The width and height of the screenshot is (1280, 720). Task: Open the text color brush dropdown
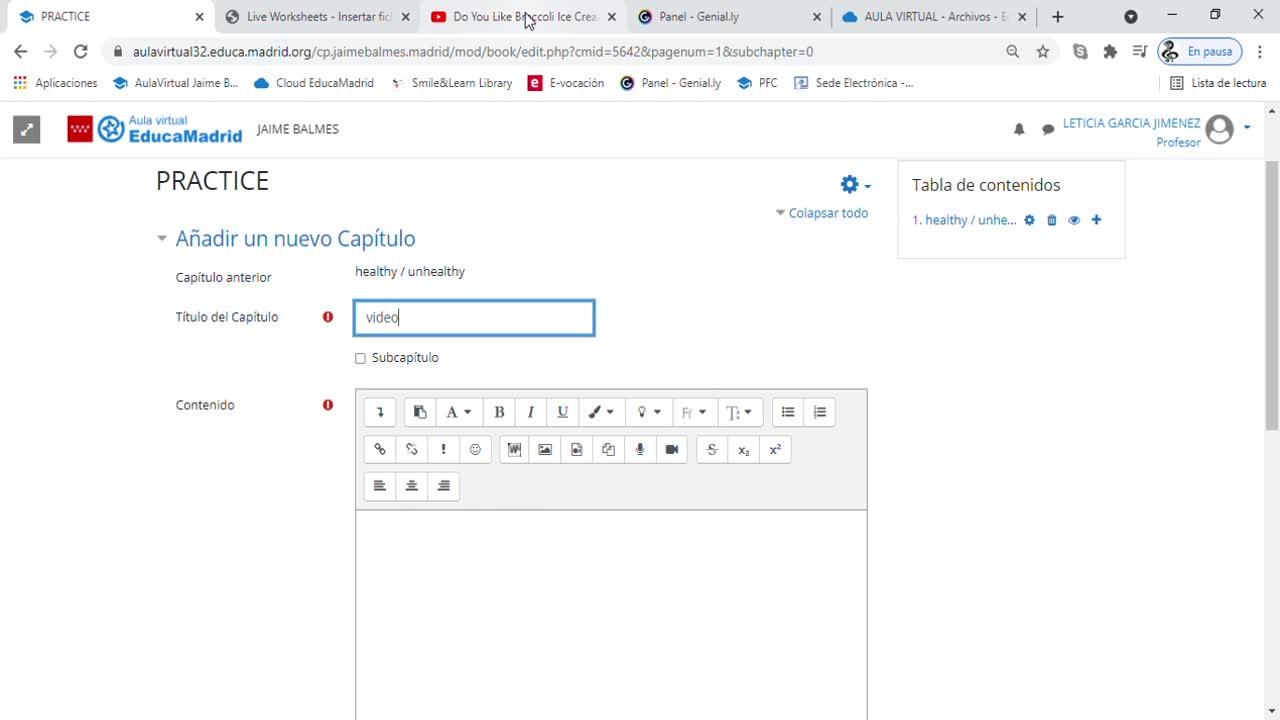coord(601,412)
